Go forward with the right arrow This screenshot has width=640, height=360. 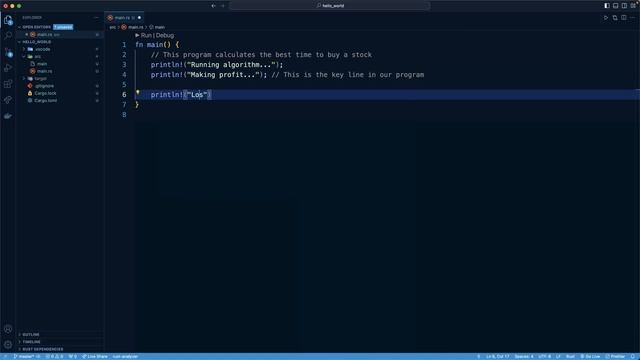(223, 6)
